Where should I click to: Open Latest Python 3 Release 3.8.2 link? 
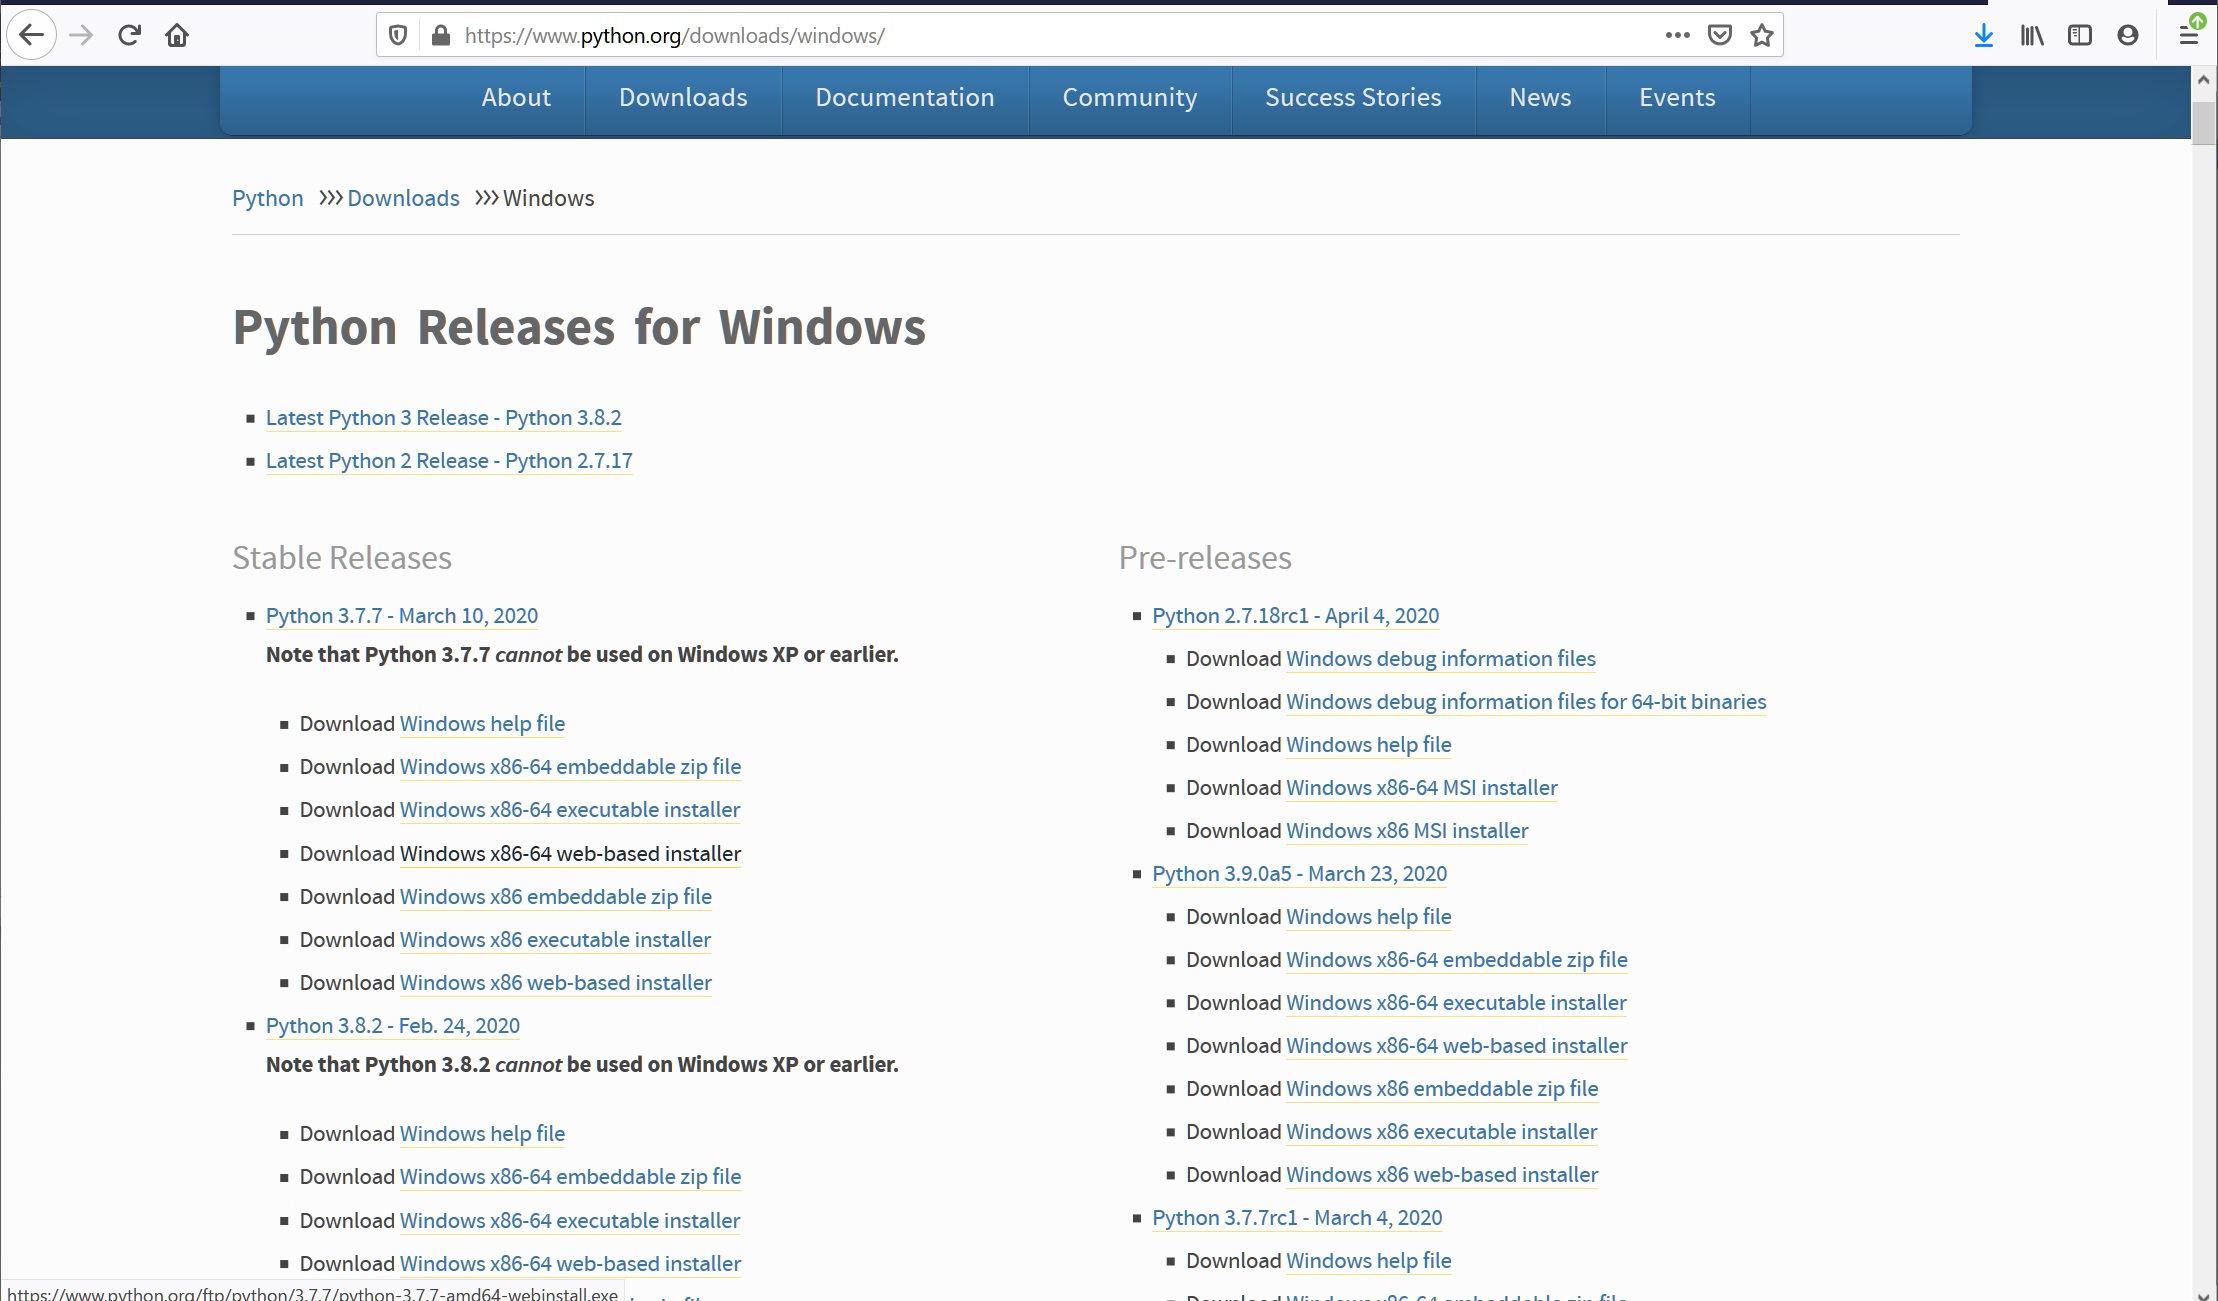tap(444, 418)
